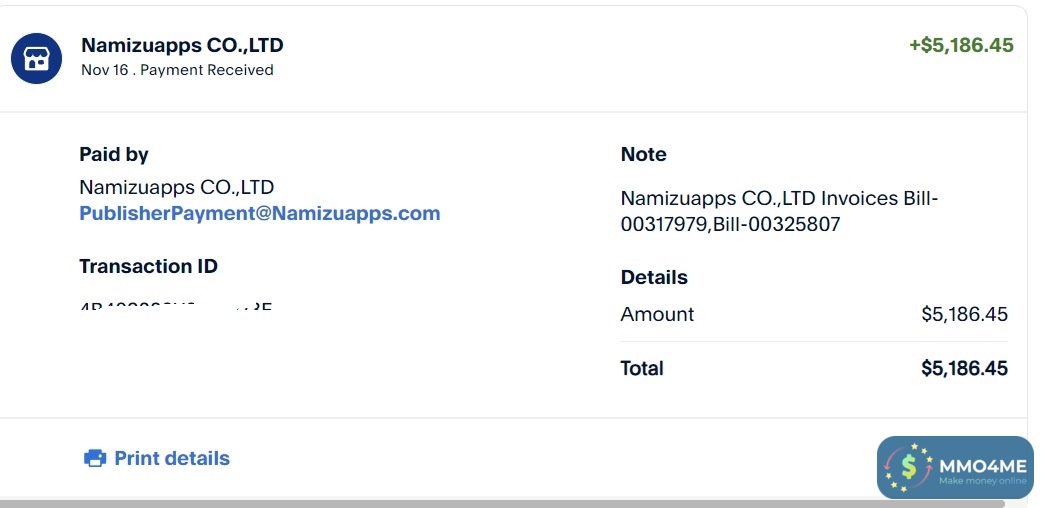This screenshot has height=508, width=1052.
Task: Open the Print details link
Action: pyautogui.click(x=171, y=458)
